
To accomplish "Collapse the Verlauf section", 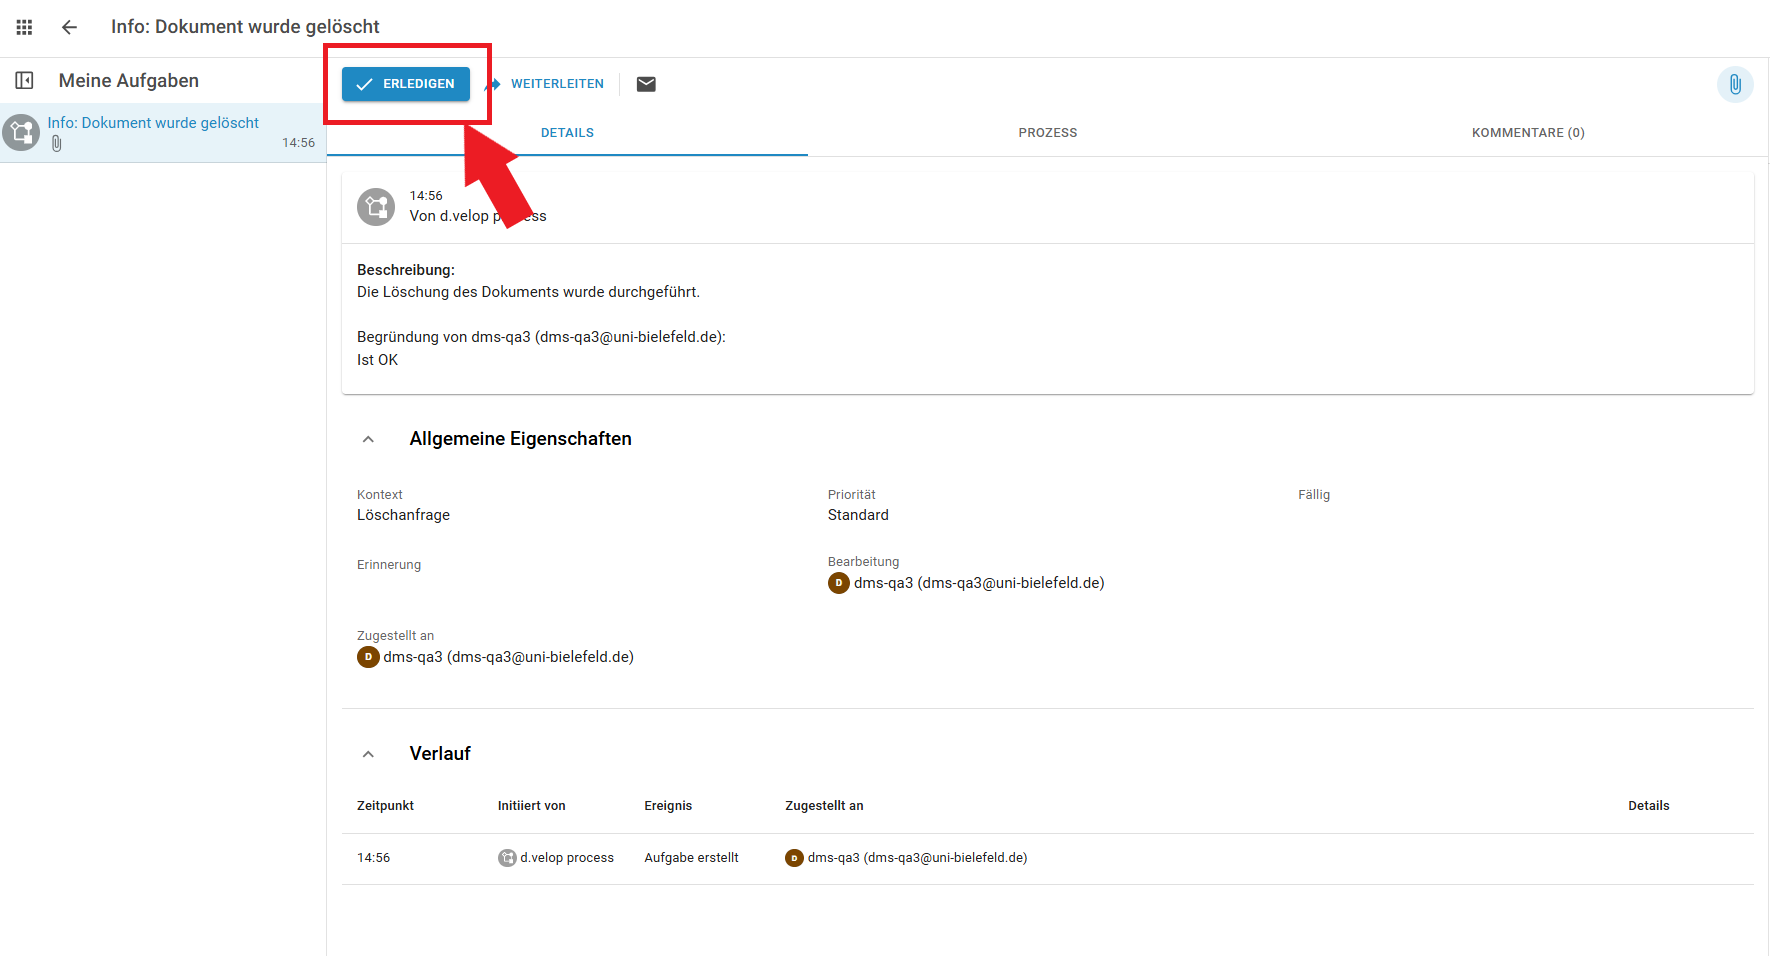I will (x=368, y=754).
